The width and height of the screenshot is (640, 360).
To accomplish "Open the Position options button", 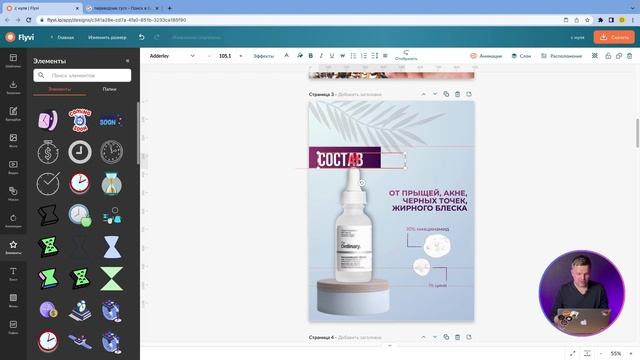I will tap(562, 56).
